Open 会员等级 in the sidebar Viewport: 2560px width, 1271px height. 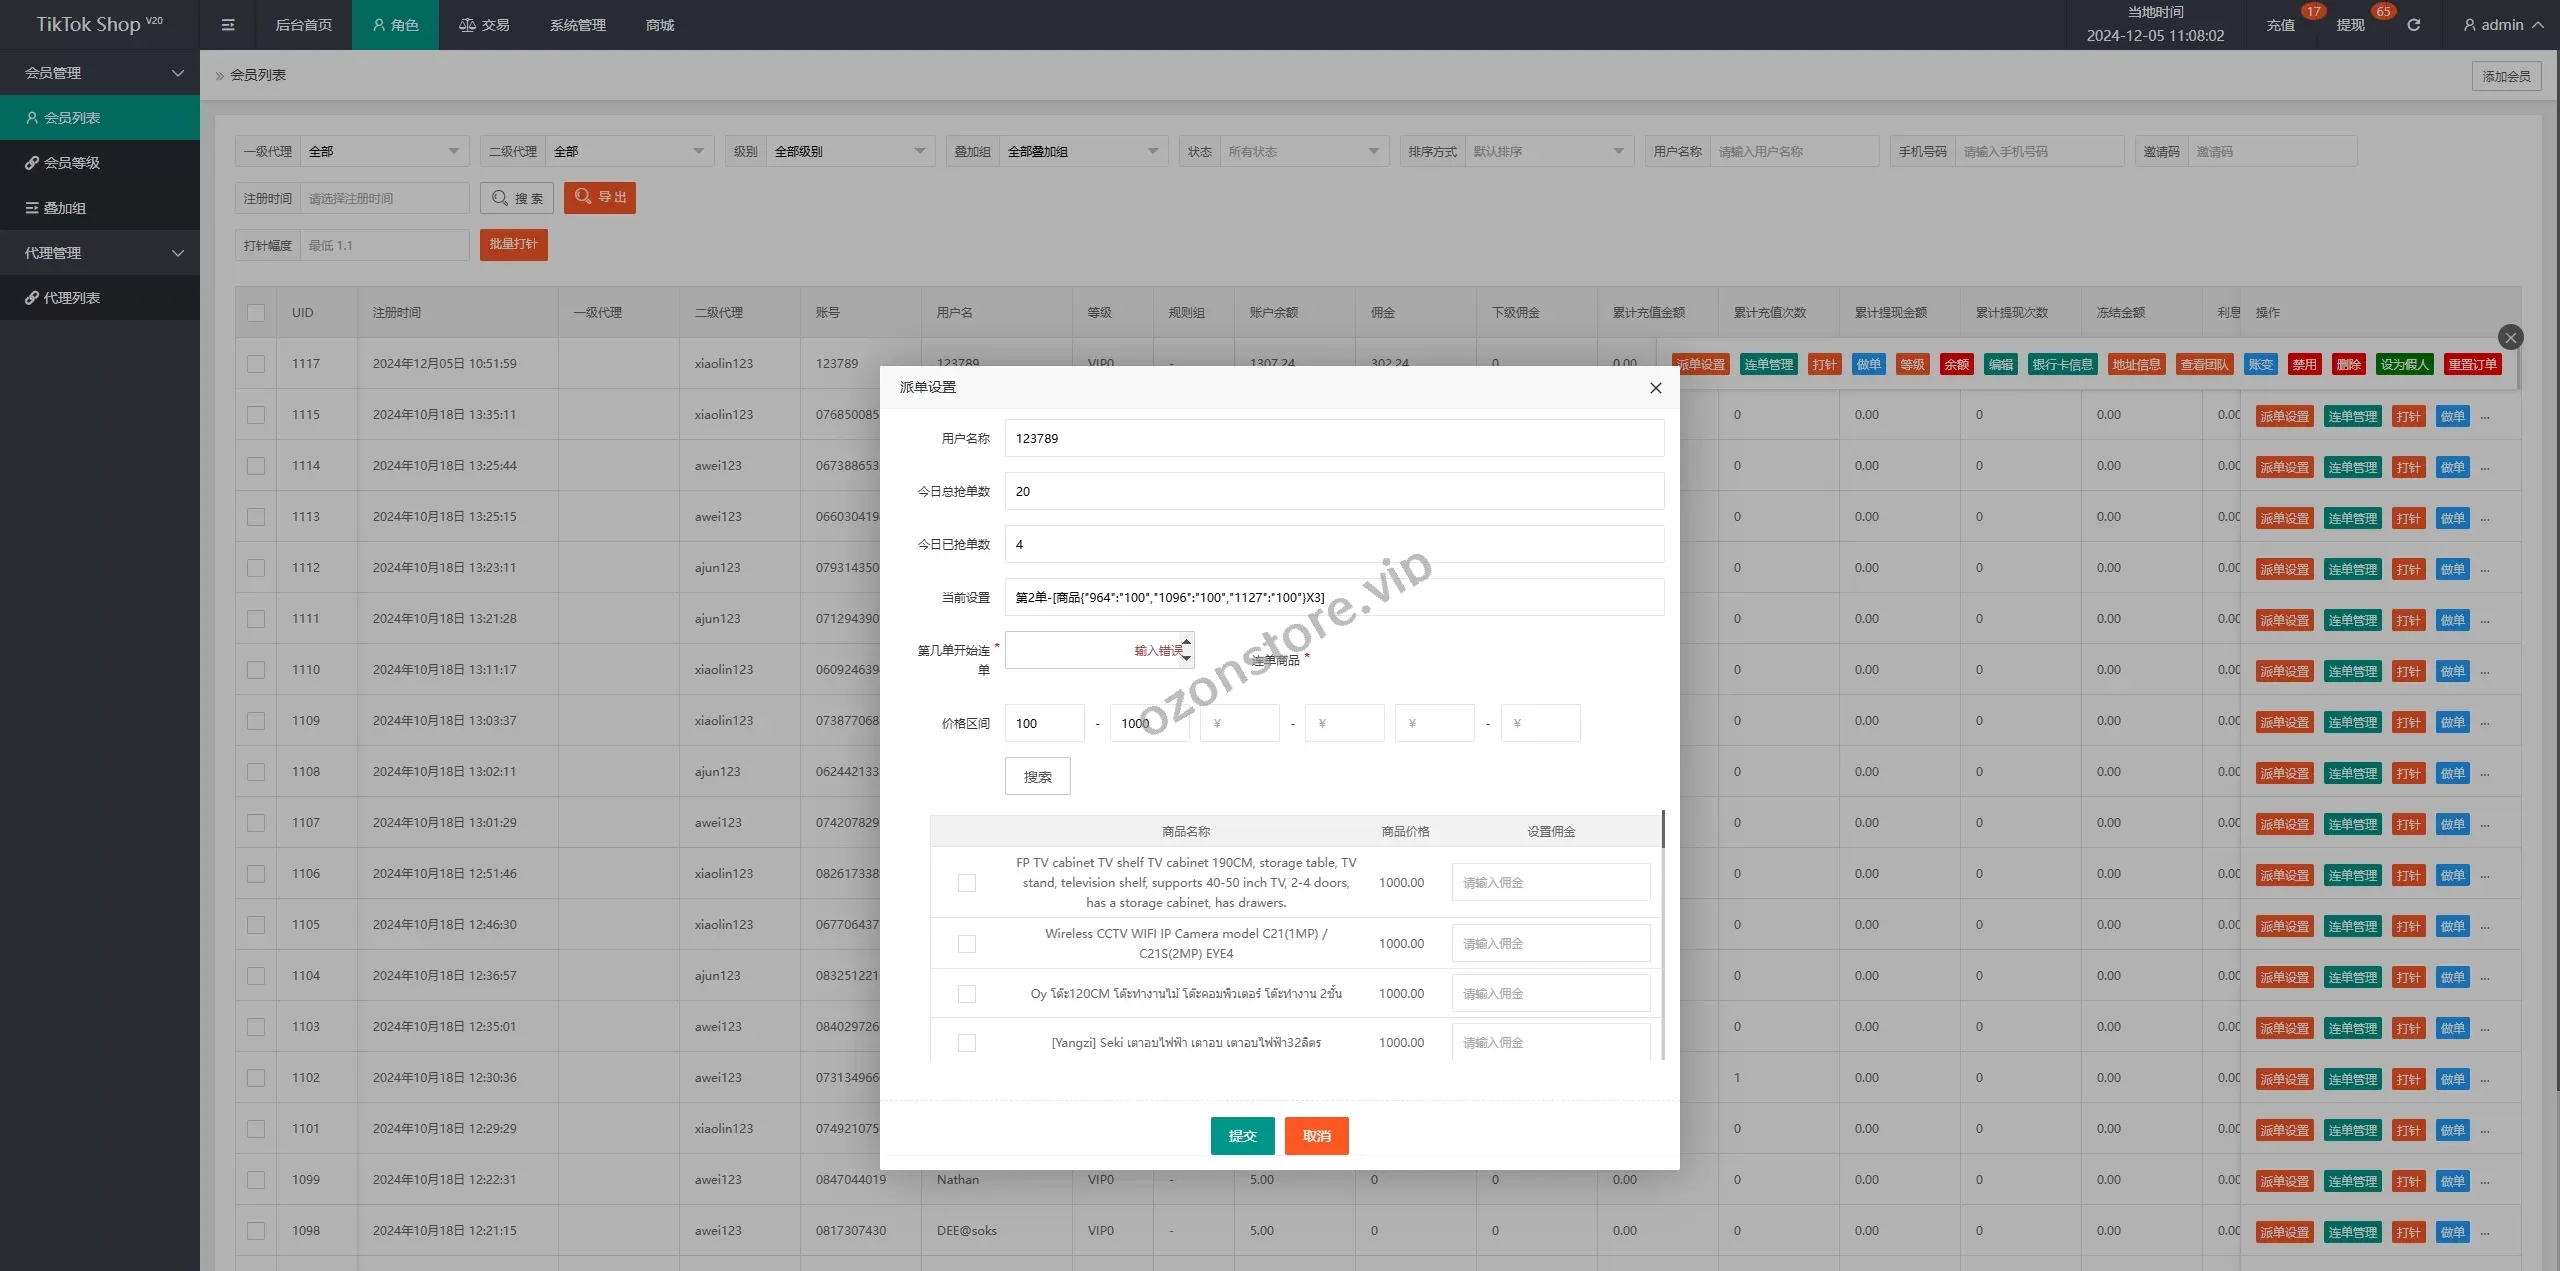(x=72, y=163)
